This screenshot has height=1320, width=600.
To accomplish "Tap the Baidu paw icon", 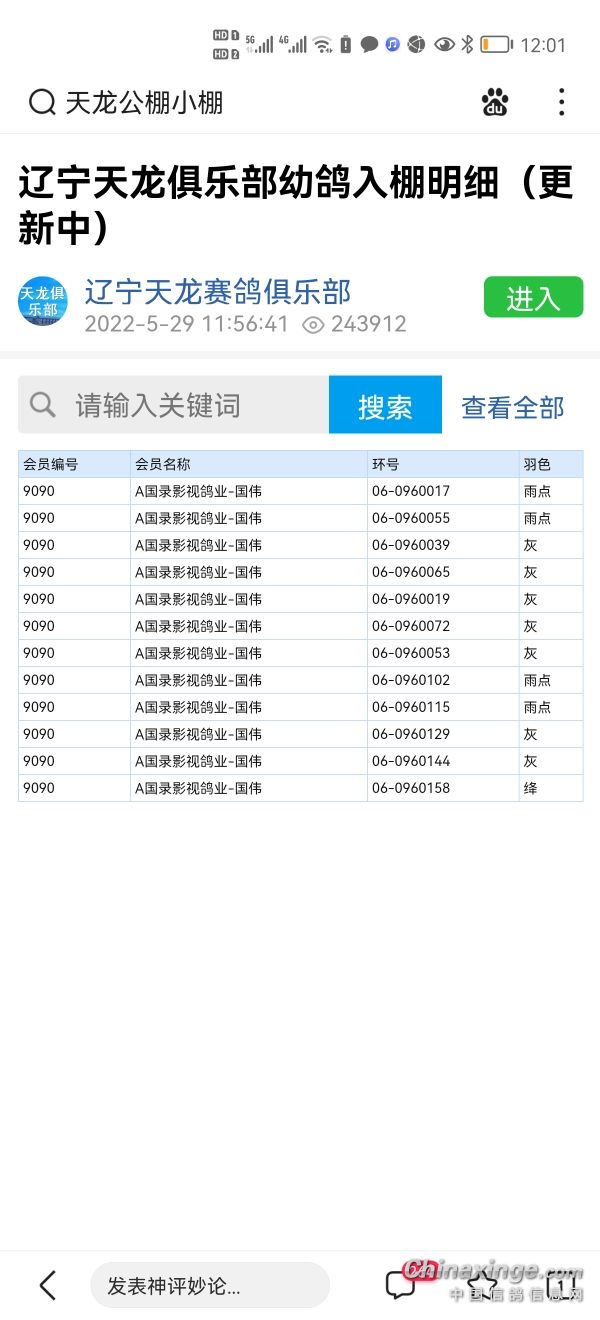I will point(494,102).
